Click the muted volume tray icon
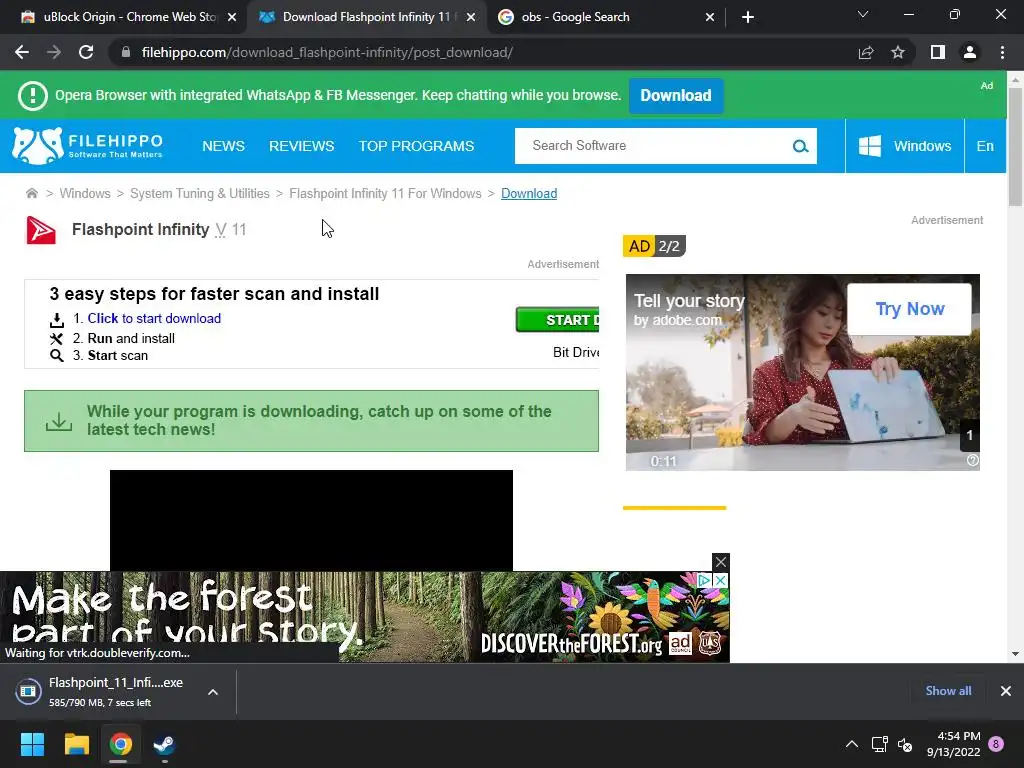The height and width of the screenshot is (768, 1024). pyautogui.click(x=905, y=744)
